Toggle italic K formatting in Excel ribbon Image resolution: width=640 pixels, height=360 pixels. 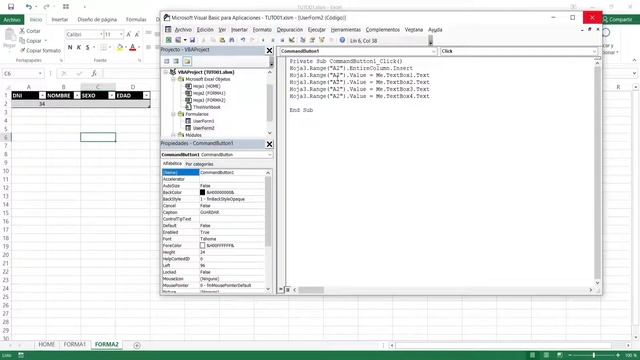(x=79, y=47)
